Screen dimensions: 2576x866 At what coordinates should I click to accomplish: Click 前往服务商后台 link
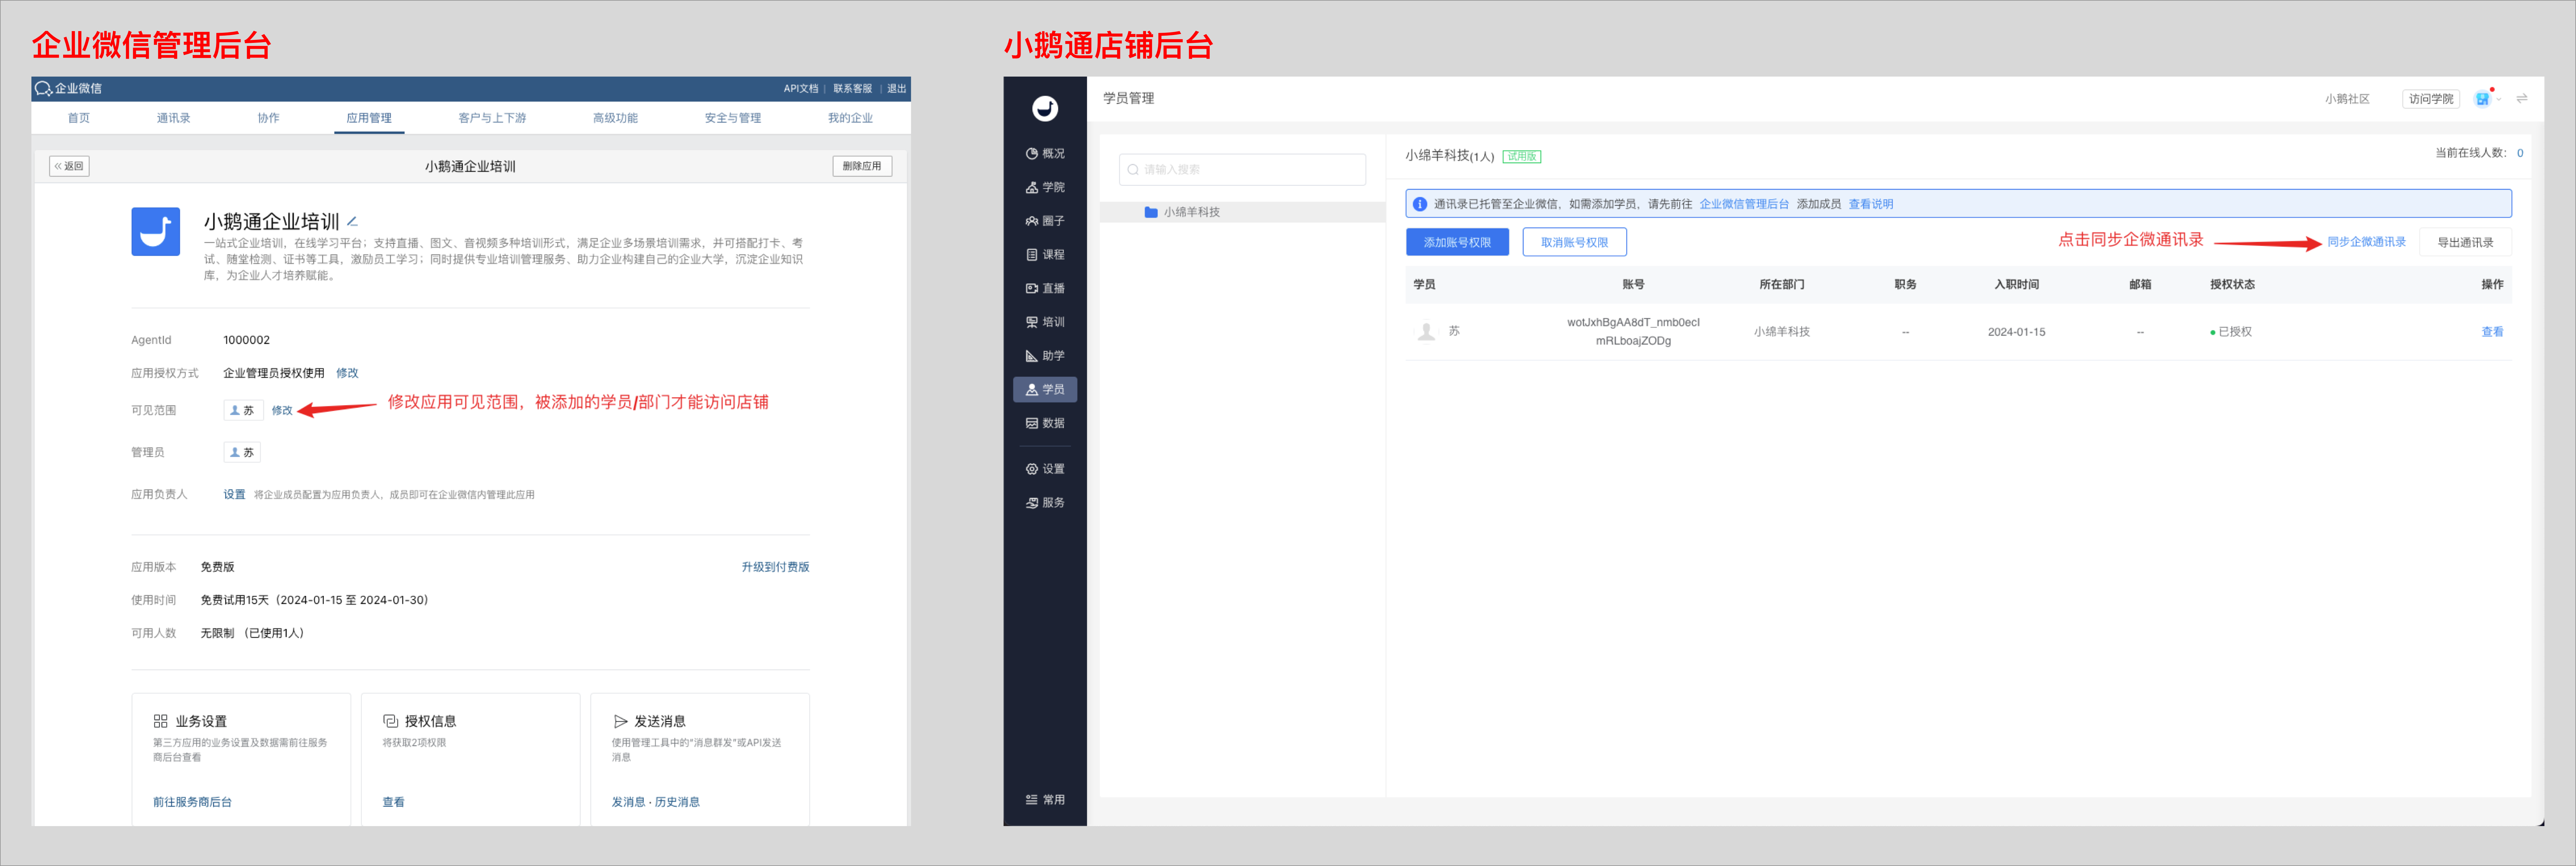pos(192,802)
